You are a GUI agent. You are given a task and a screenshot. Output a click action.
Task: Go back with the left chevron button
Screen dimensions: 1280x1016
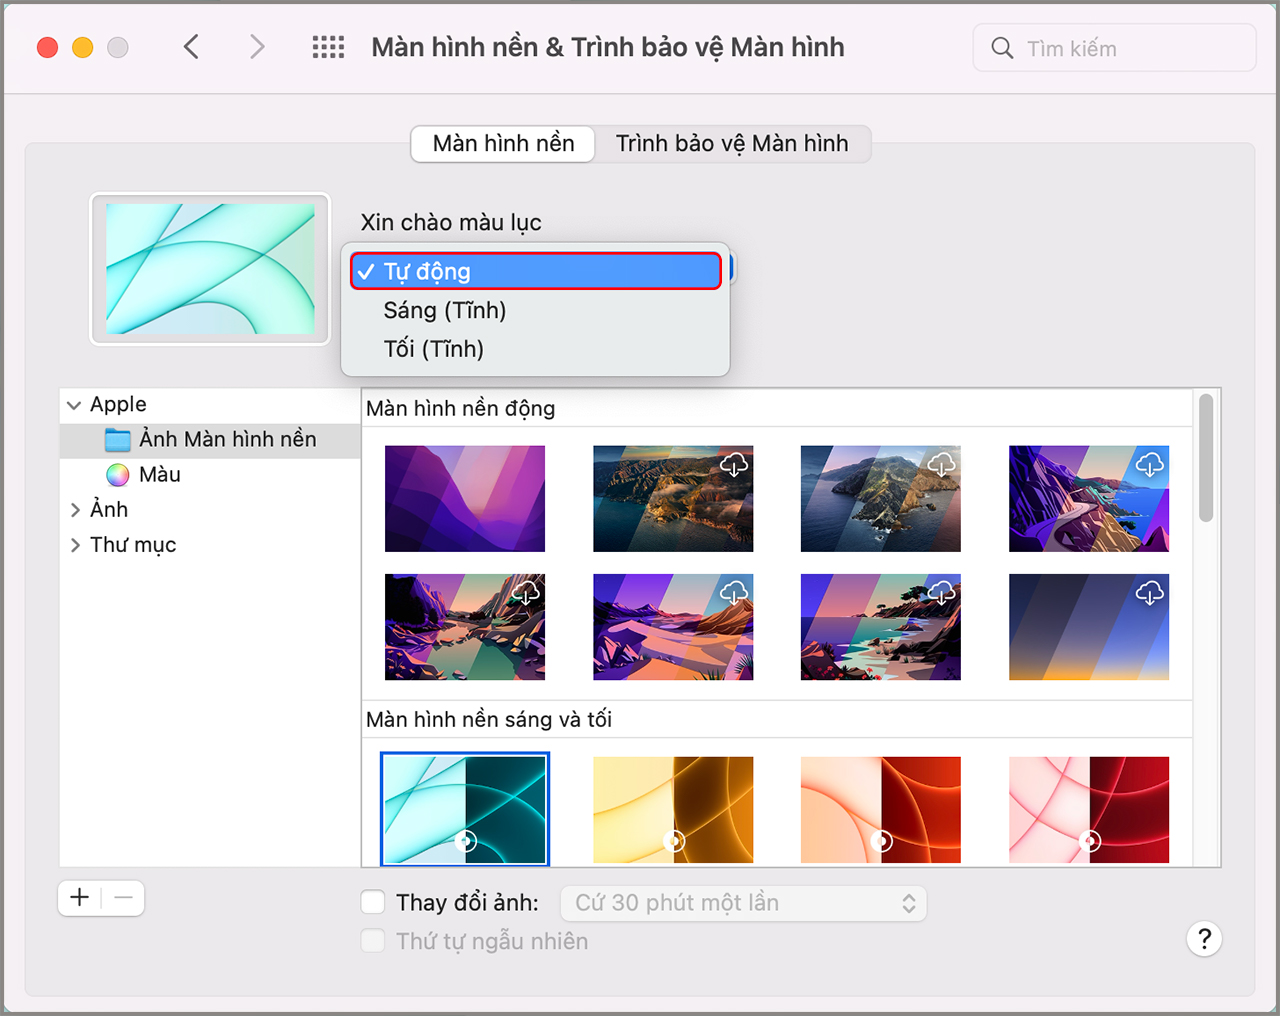click(x=191, y=47)
